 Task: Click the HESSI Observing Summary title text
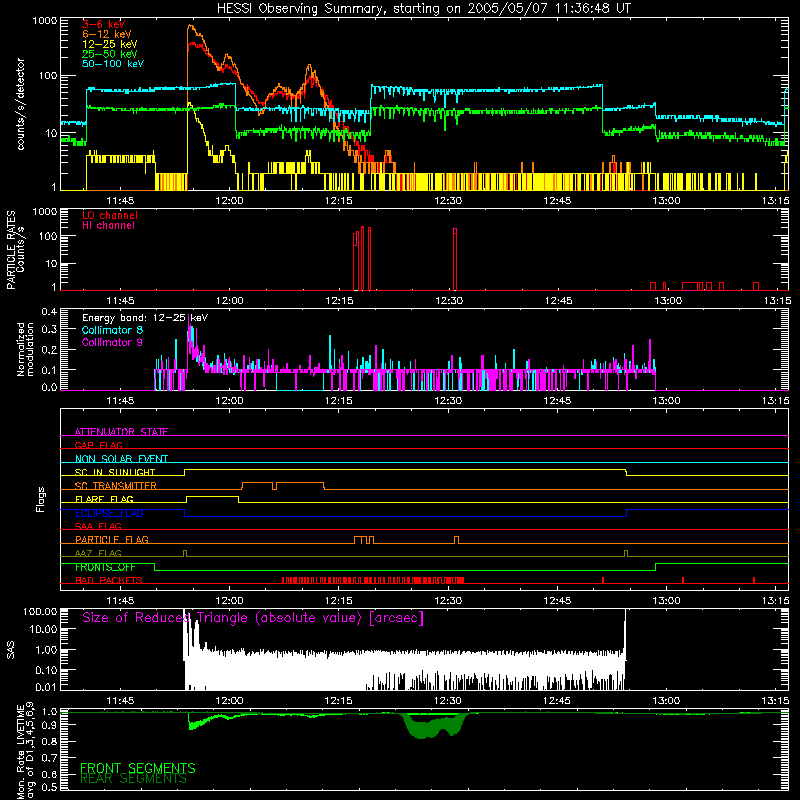click(424, 9)
